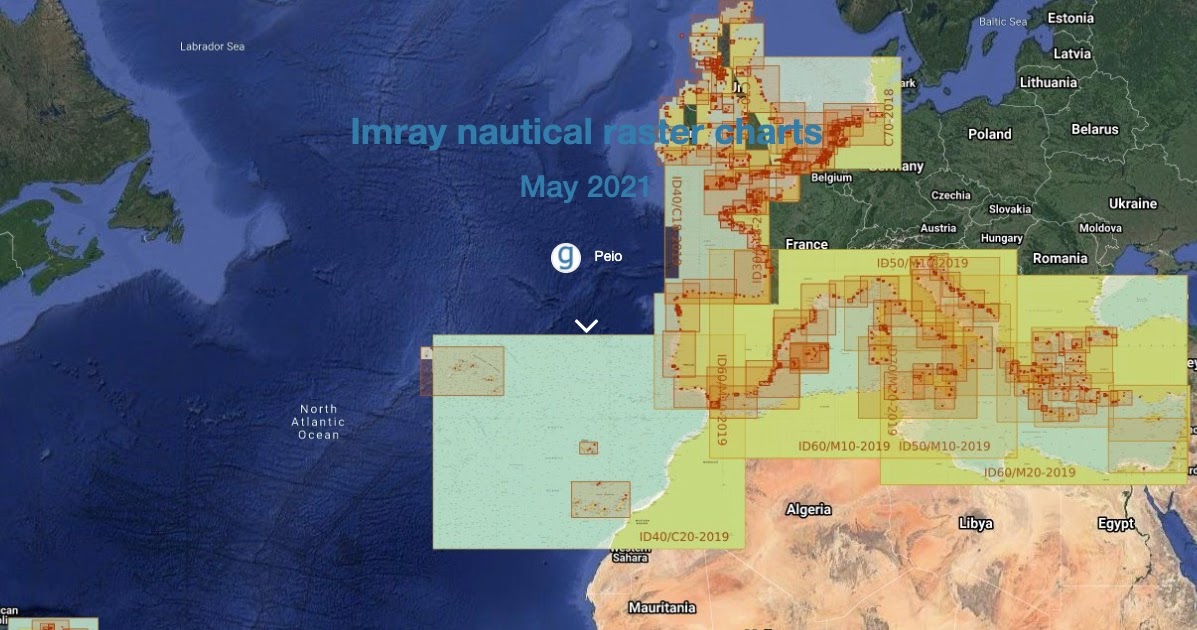The height and width of the screenshot is (630, 1197).
Task: Select the France map label
Action: [x=806, y=243]
